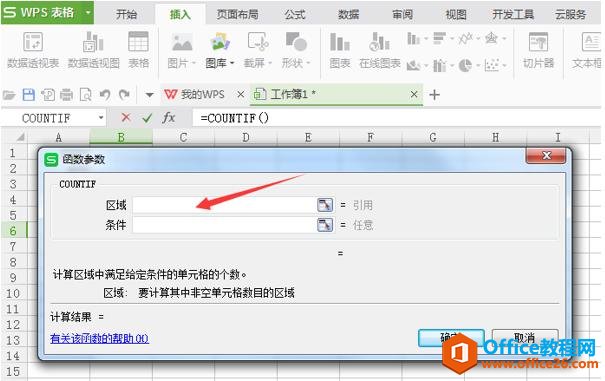Click into the 条件 criteria input field
This screenshot has width=605, height=381.
(x=225, y=225)
